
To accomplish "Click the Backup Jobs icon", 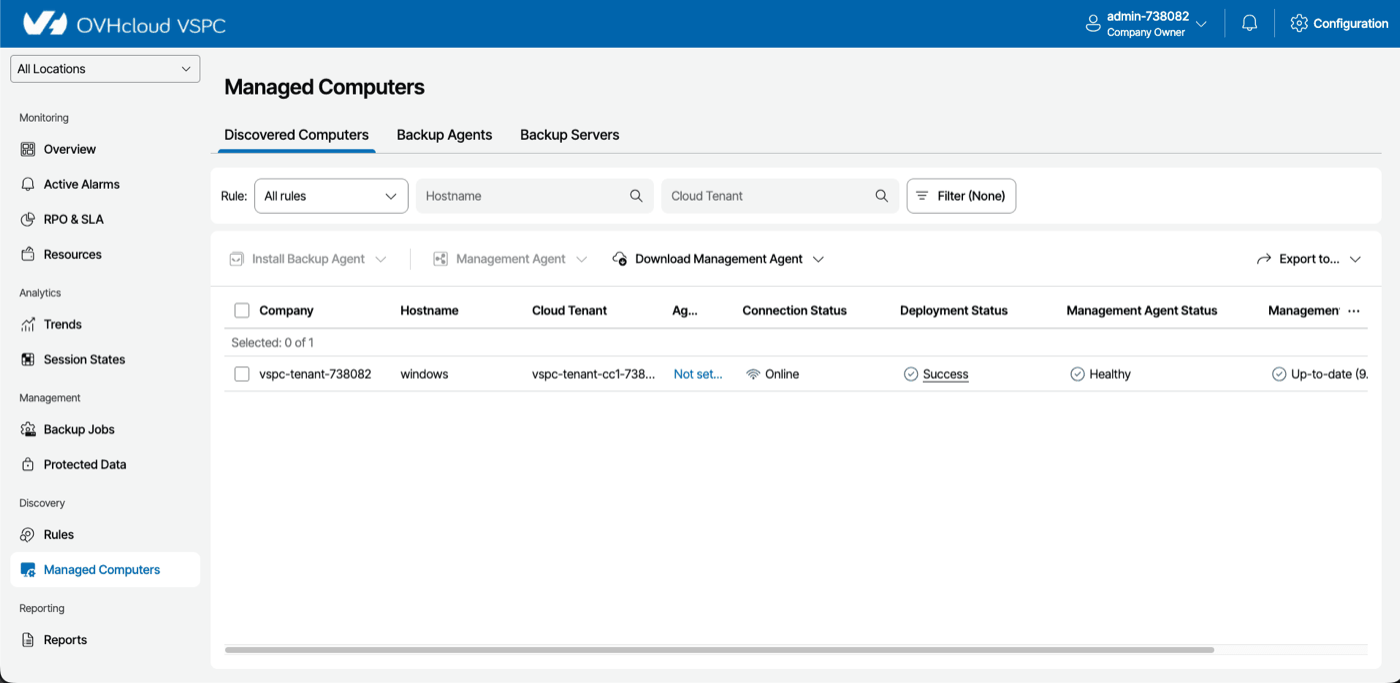I will coord(28,429).
